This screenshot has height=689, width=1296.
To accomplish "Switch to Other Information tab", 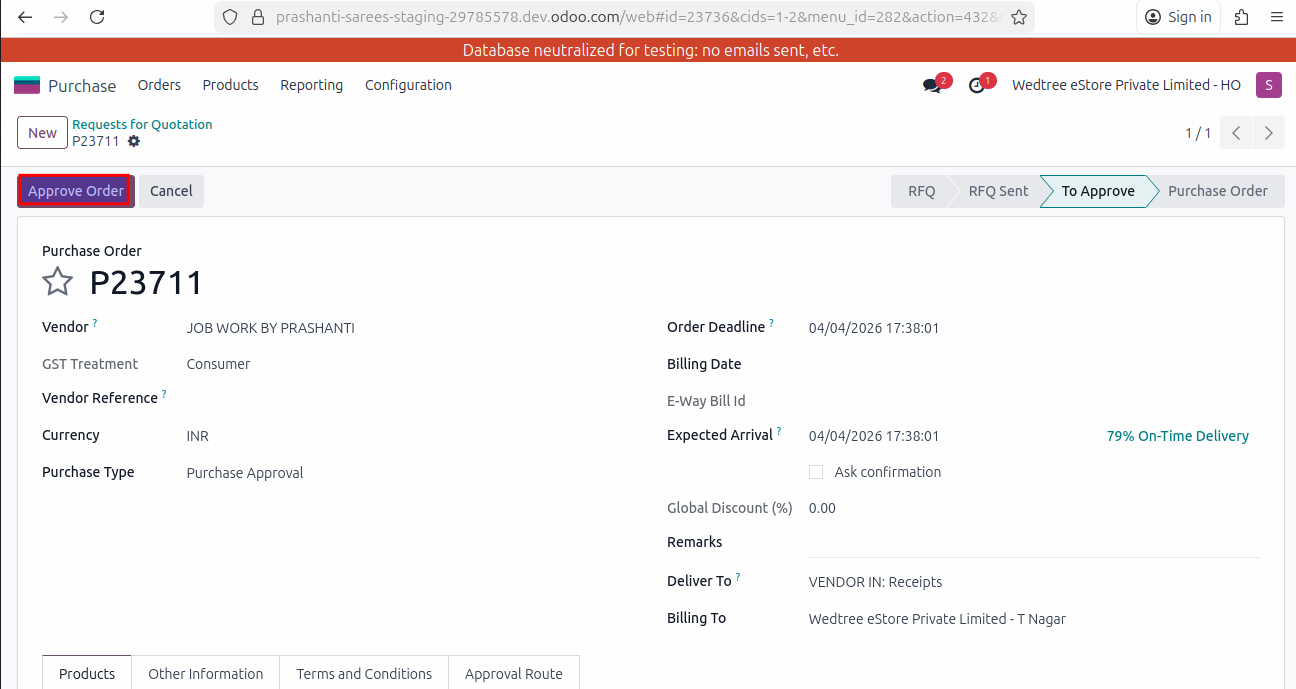I will point(206,673).
